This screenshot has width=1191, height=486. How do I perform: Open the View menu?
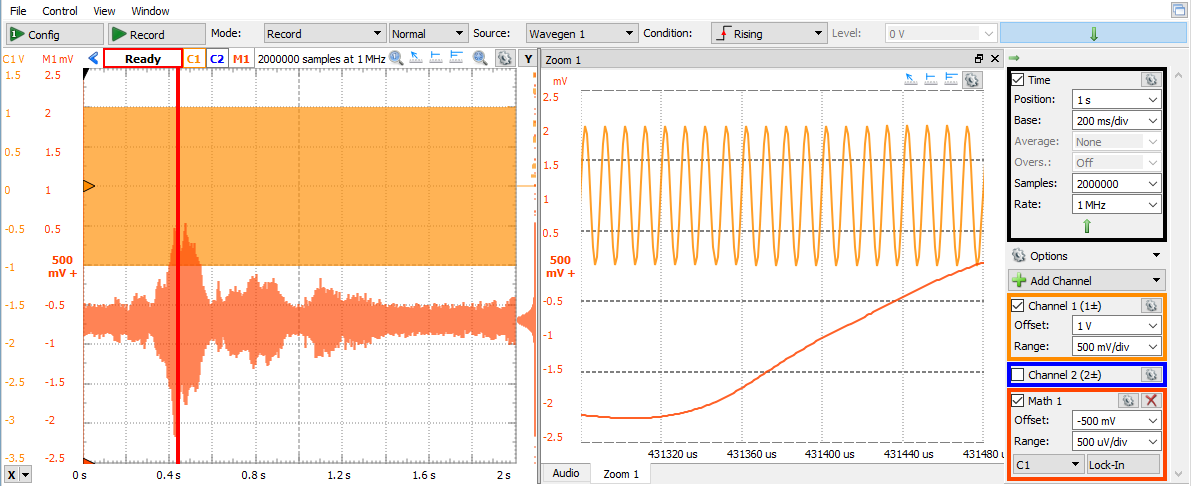pyautogui.click(x=104, y=11)
